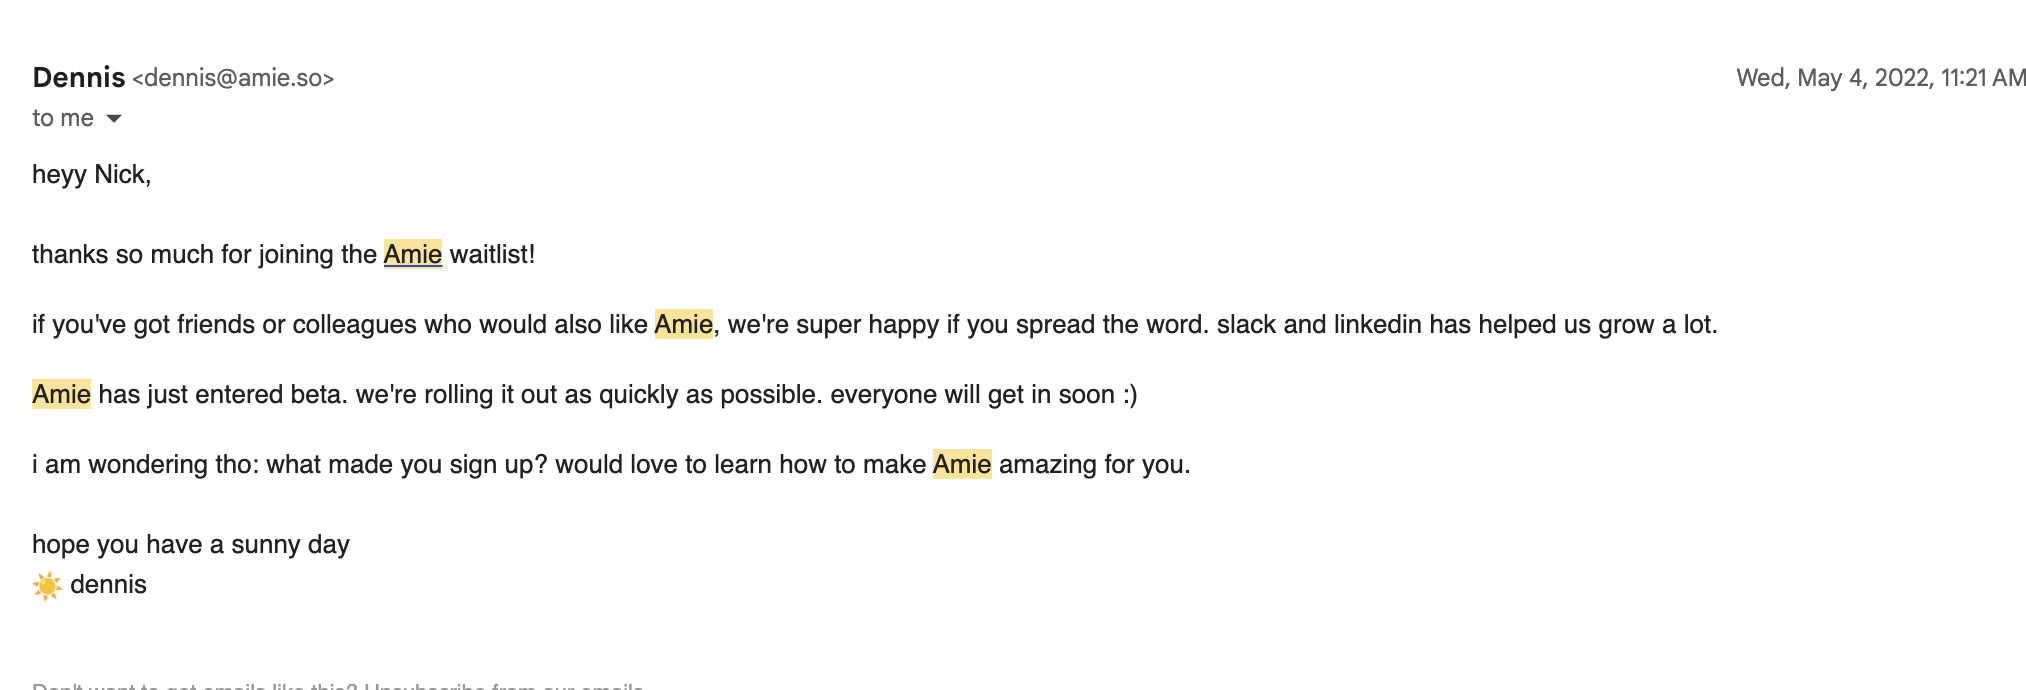Click sender name Dennis in header
This screenshot has height=690, width=2026.
click(x=79, y=77)
